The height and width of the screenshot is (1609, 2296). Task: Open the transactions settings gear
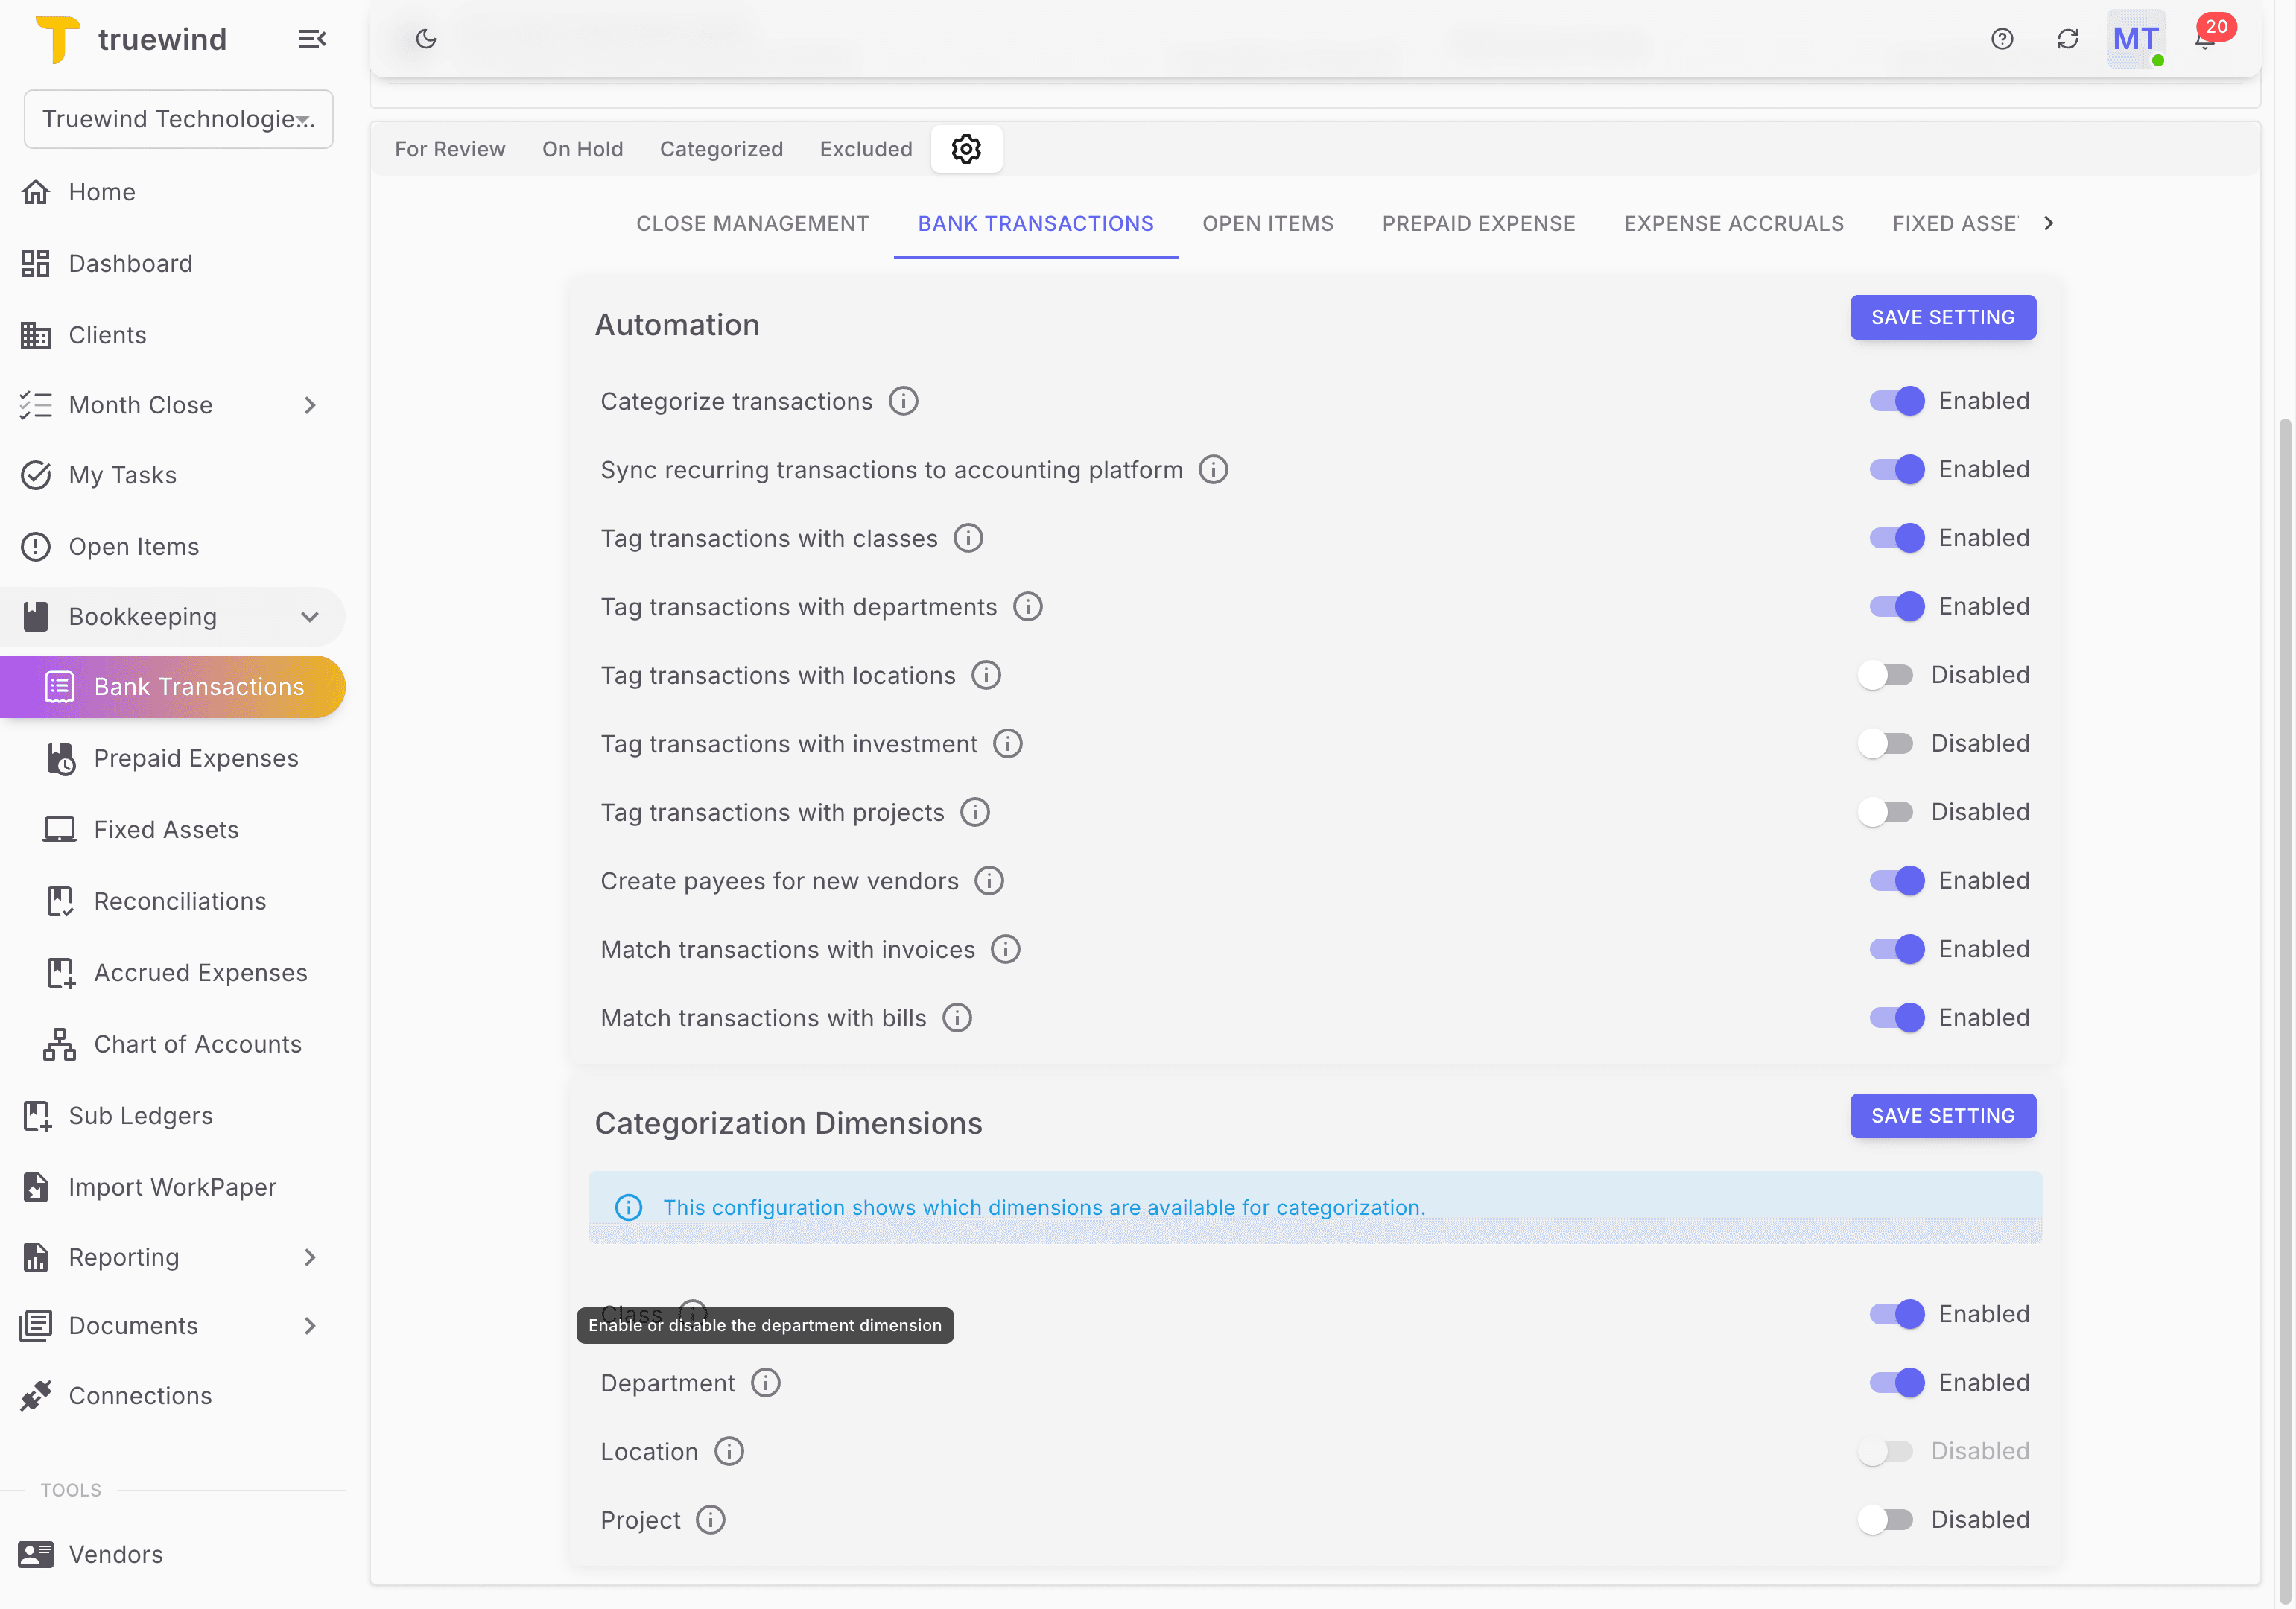point(965,148)
